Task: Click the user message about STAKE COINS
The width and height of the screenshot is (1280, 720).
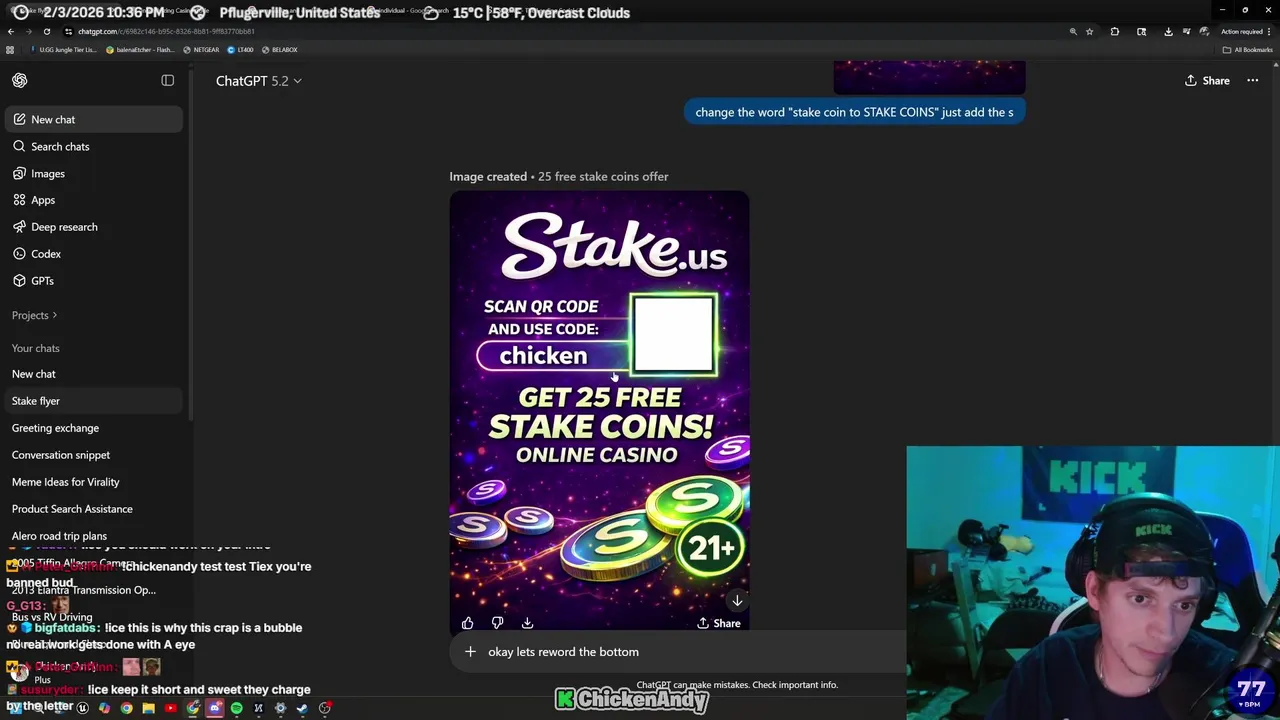Action: pos(854,112)
